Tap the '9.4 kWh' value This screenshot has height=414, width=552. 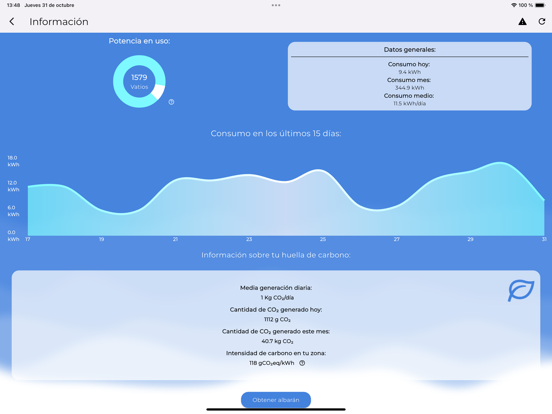(409, 72)
